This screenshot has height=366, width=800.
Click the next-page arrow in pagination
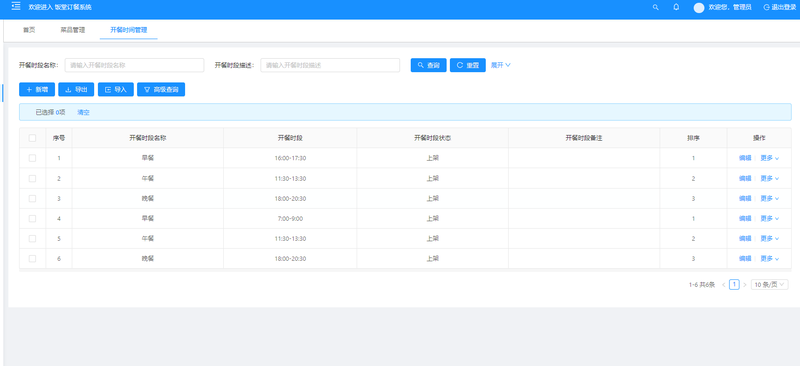(745, 285)
